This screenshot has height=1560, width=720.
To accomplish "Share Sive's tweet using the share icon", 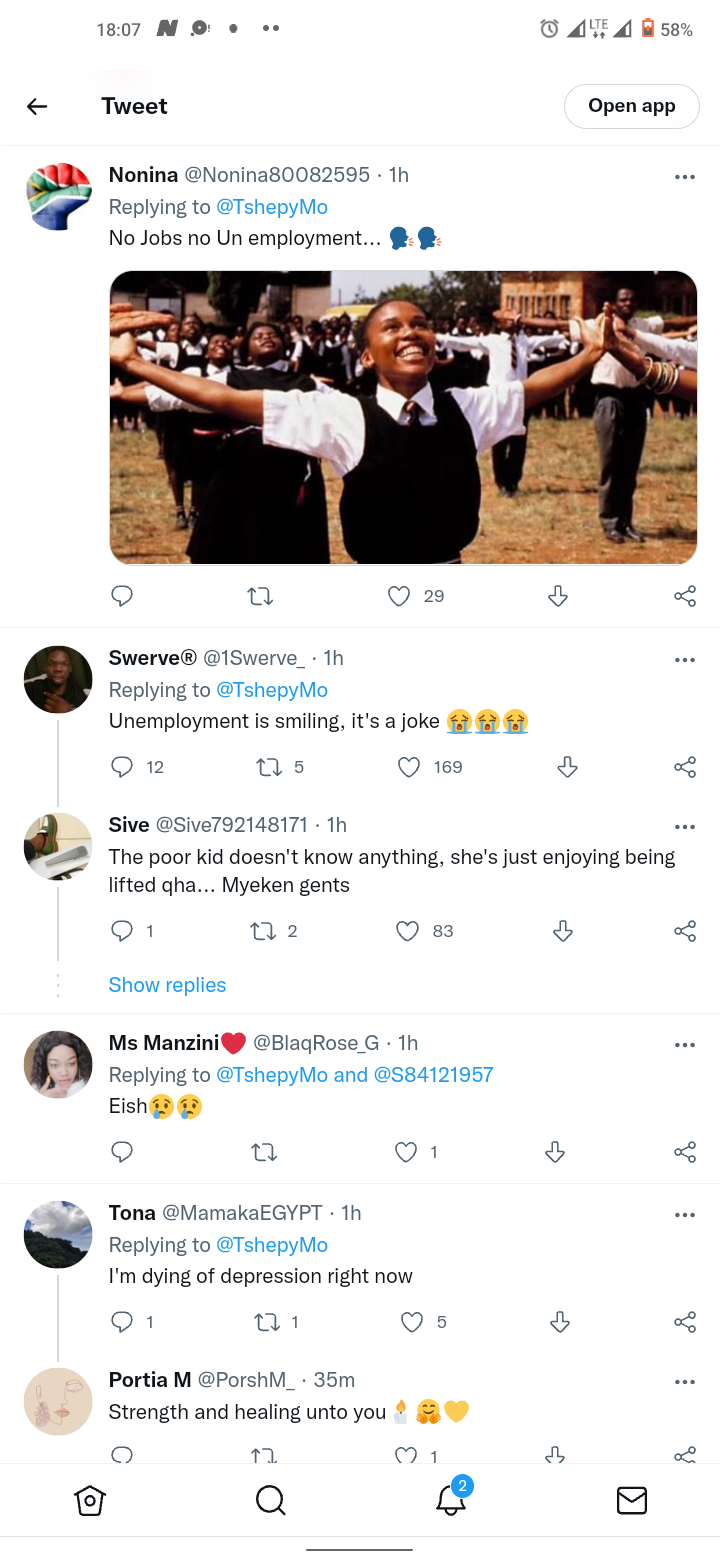I will coord(685,931).
